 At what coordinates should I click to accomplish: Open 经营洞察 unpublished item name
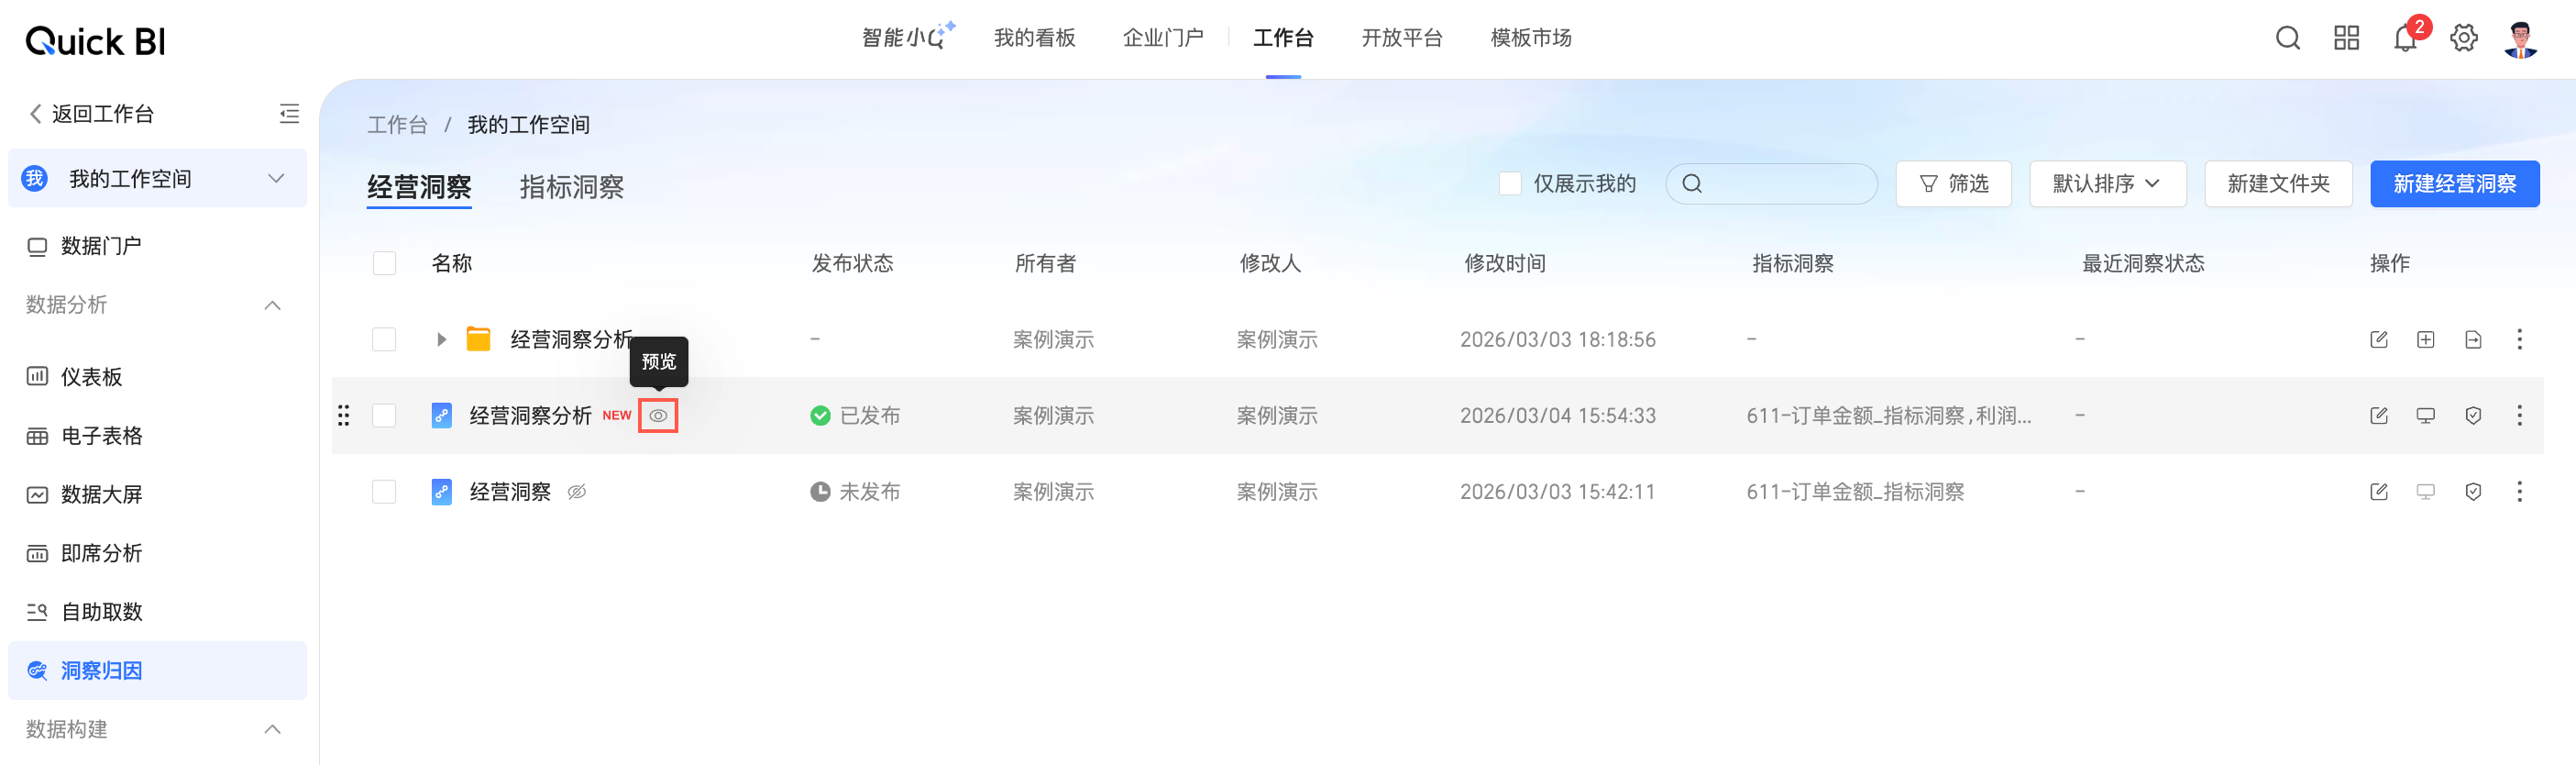tap(510, 491)
